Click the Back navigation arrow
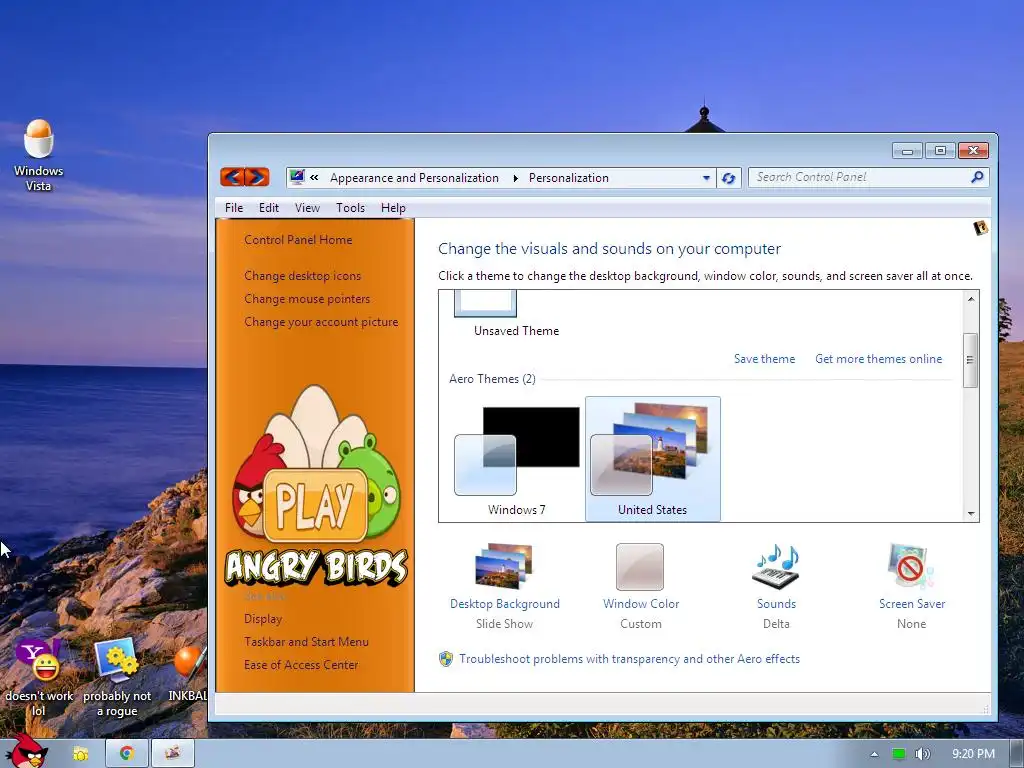This screenshot has width=1024, height=768. (232, 177)
